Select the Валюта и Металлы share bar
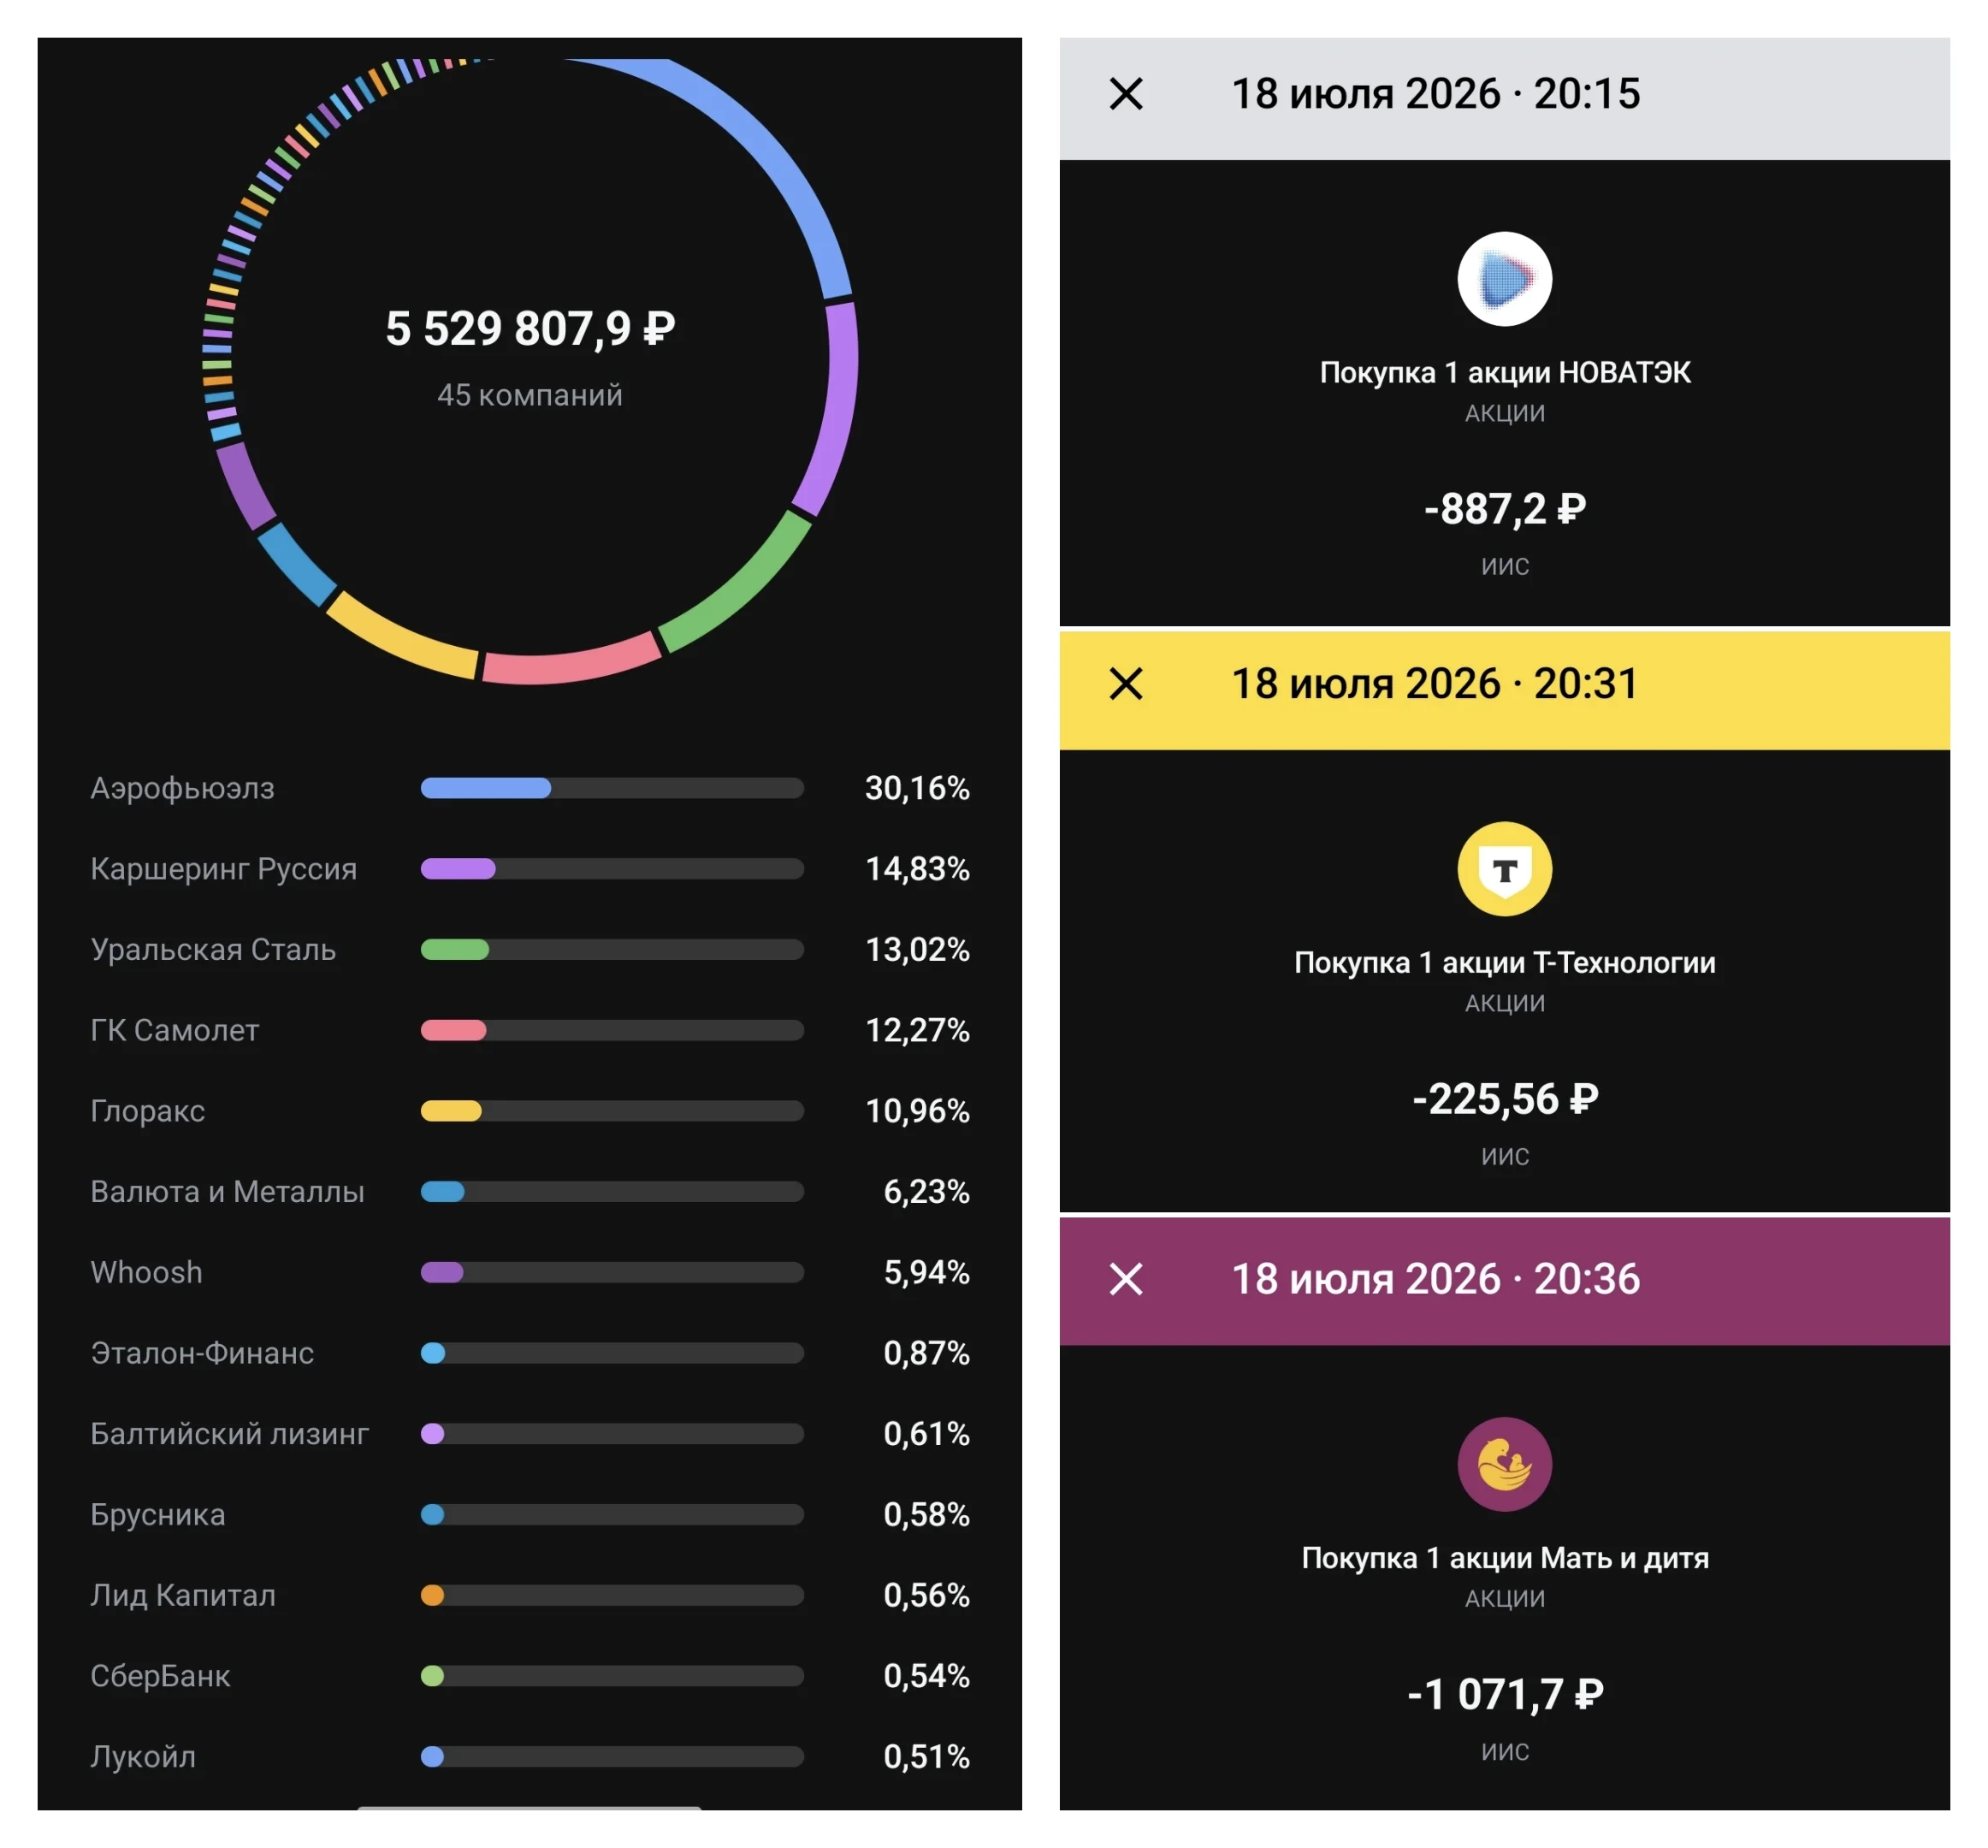The image size is (1988, 1848). coord(612,1191)
